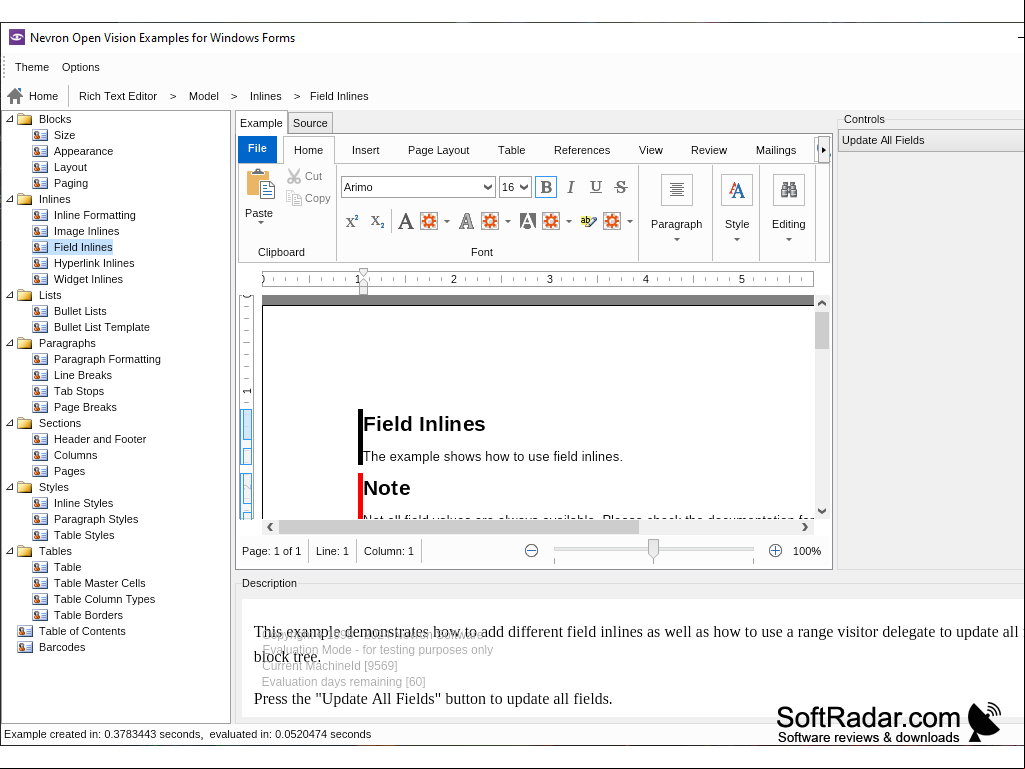1025x769 pixels.
Task: Click the Style icon
Action: (x=737, y=190)
